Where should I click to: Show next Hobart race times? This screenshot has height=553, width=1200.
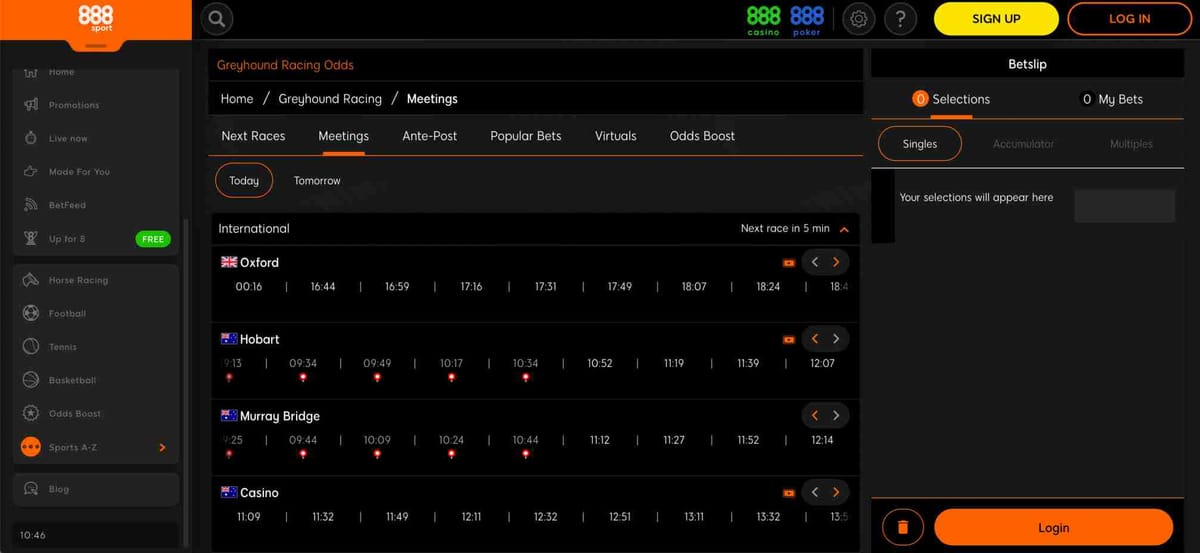tap(836, 339)
